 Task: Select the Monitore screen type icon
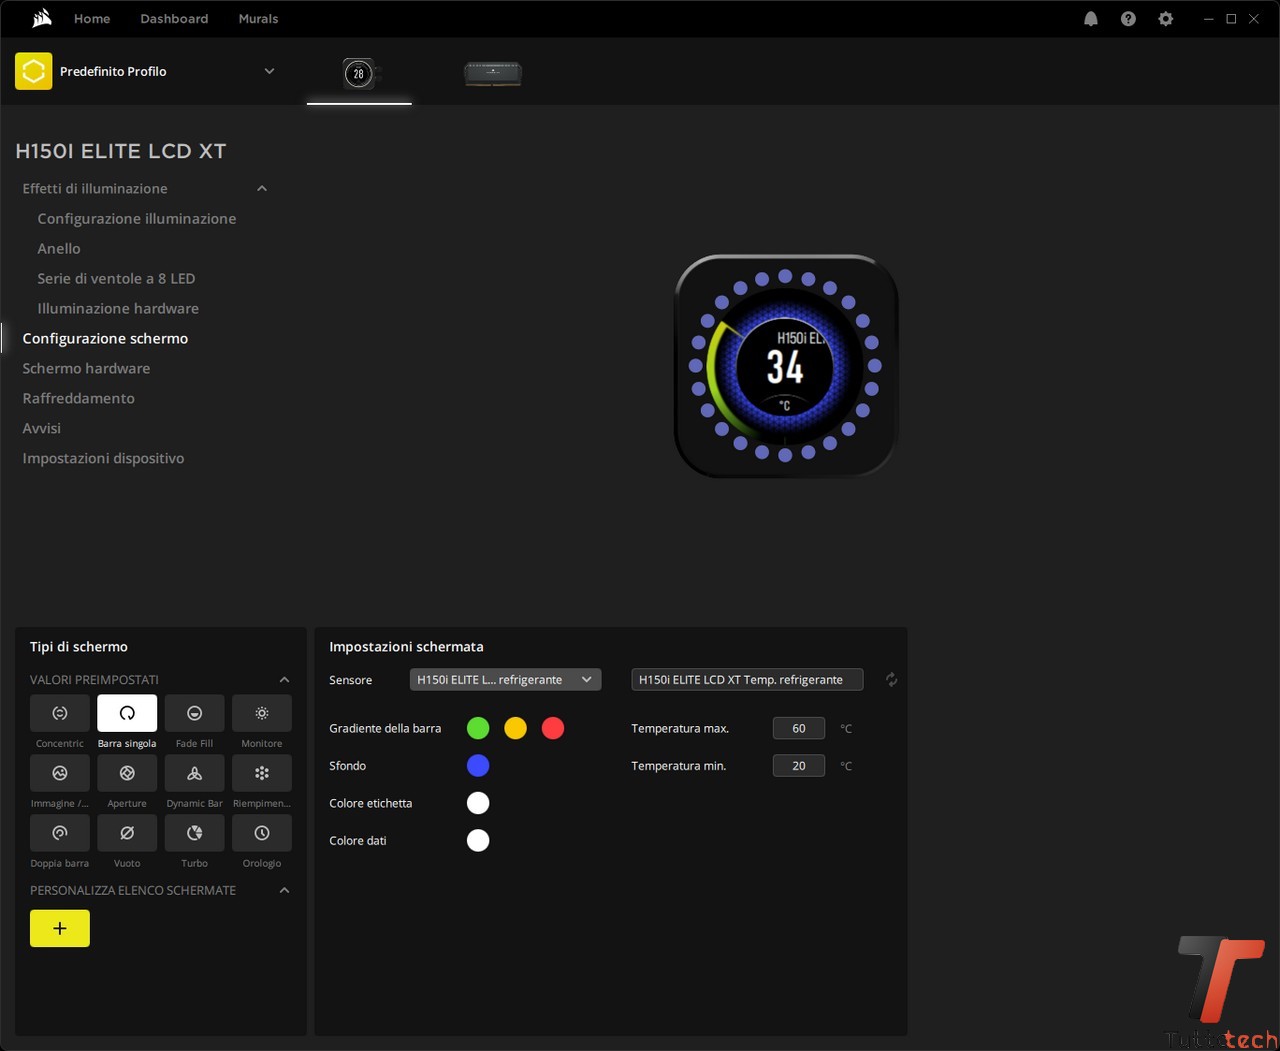pos(262,713)
